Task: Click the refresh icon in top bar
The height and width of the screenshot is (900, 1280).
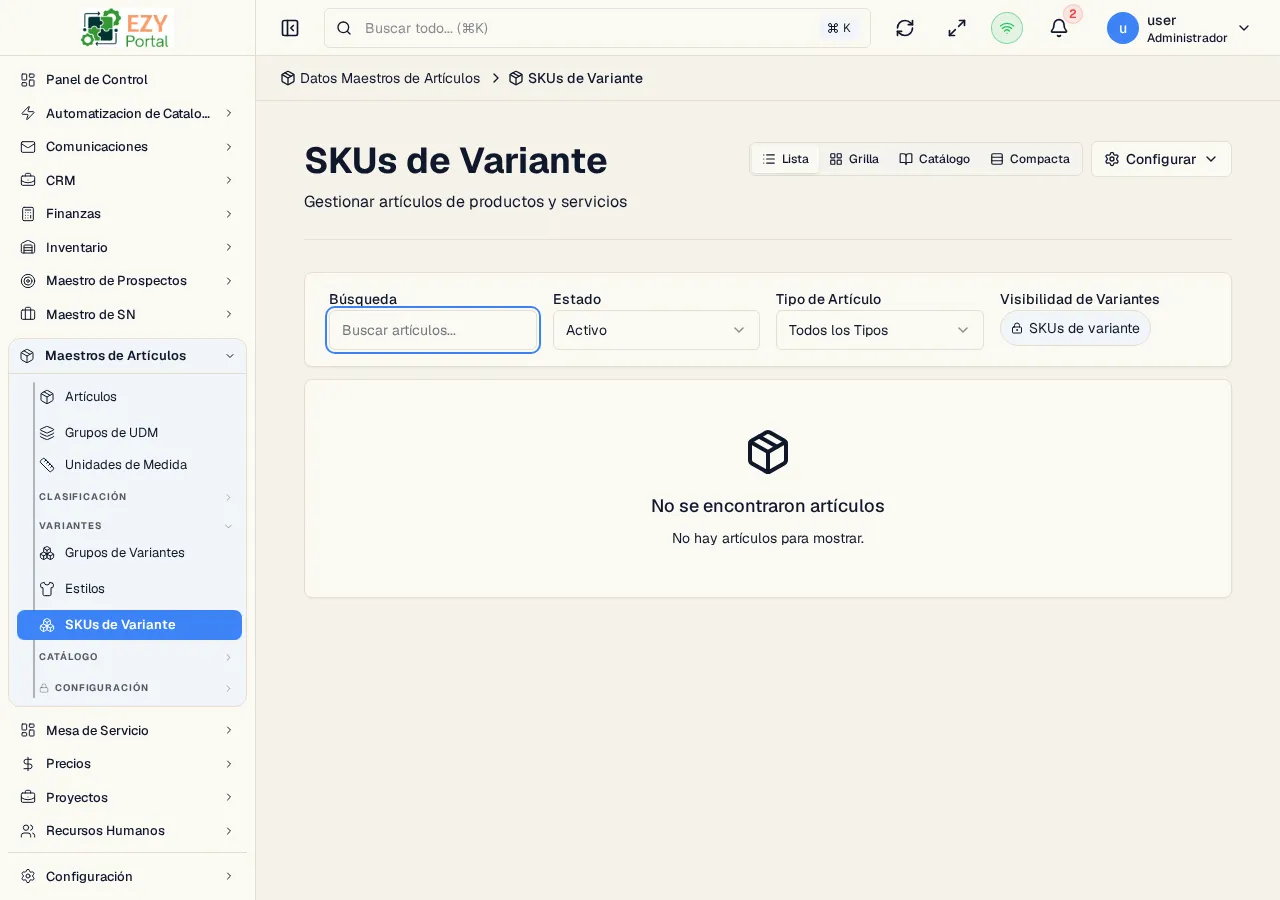Action: pyautogui.click(x=905, y=28)
